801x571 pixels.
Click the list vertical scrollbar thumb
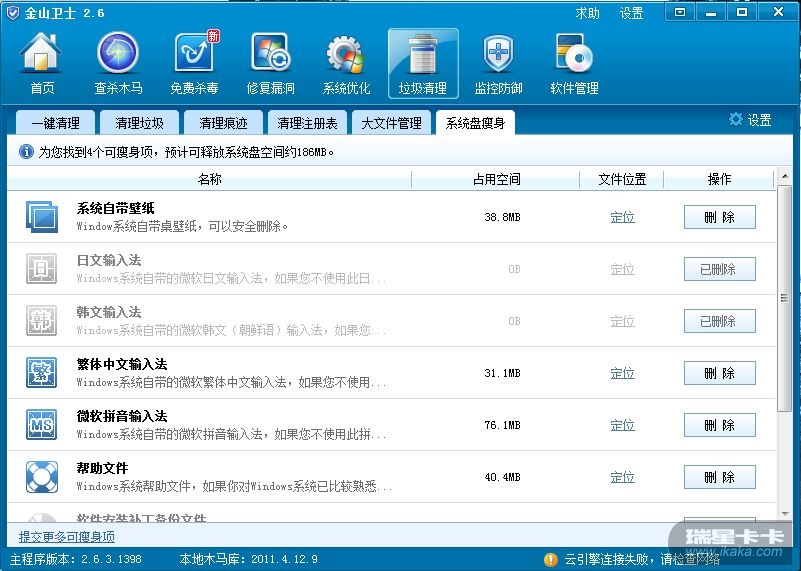784,298
